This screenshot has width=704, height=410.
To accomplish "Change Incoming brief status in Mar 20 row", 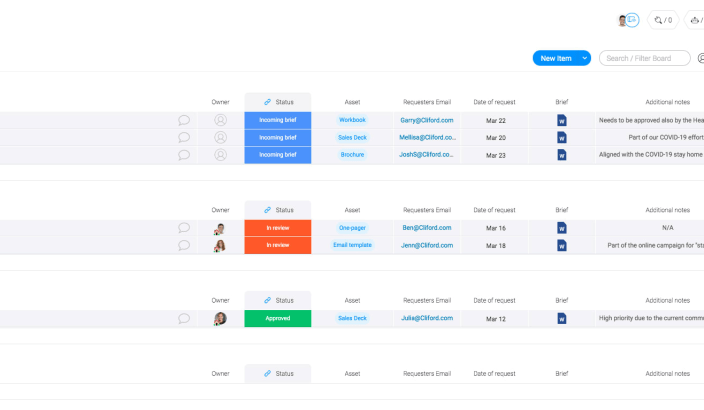I will coord(277,137).
